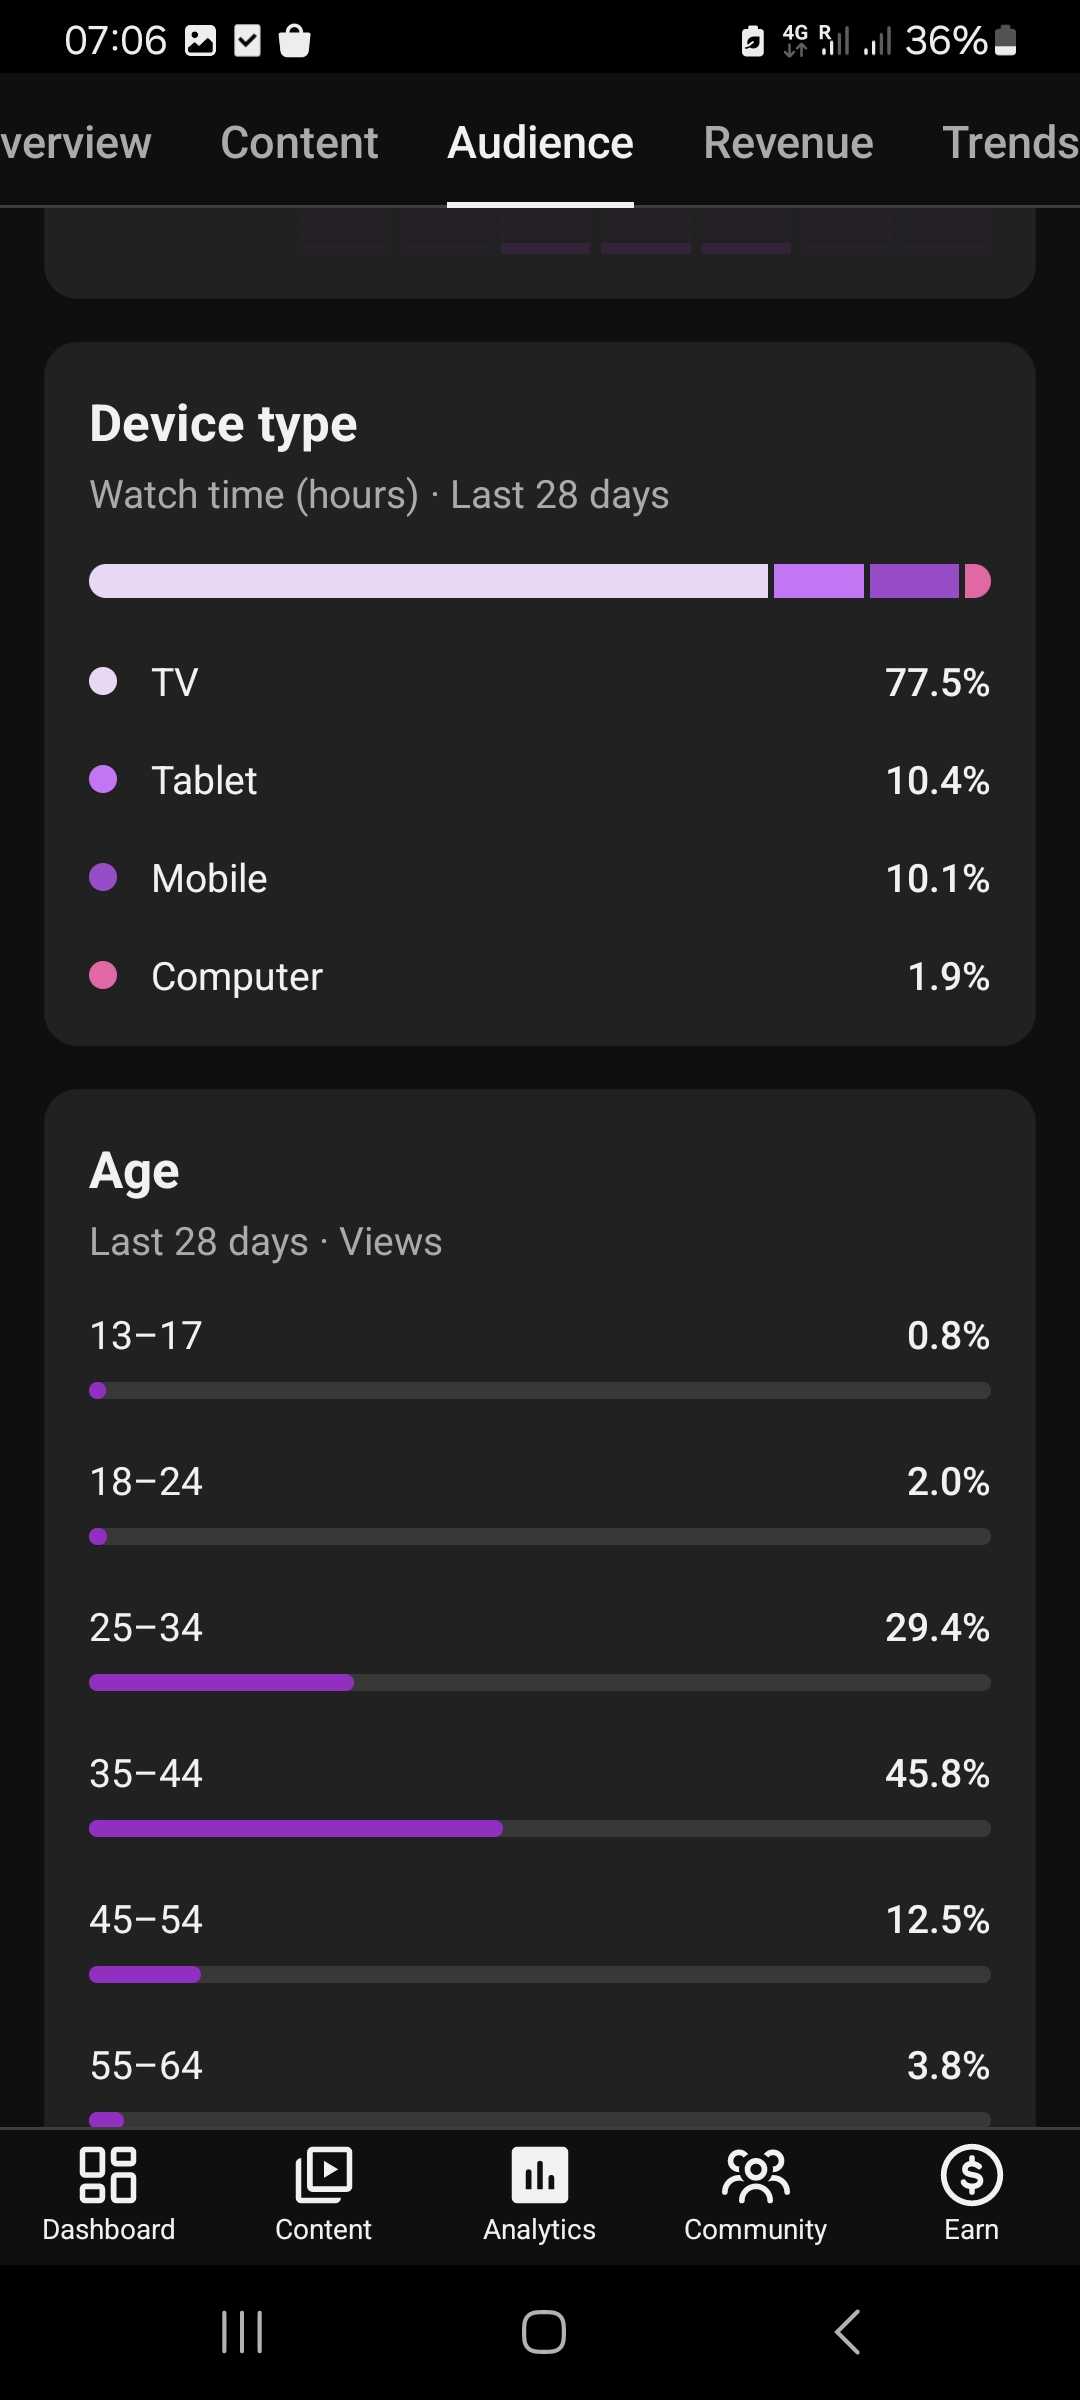Switch to the Trends tab
The height and width of the screenshot is (2400, 1080).
1010,143
